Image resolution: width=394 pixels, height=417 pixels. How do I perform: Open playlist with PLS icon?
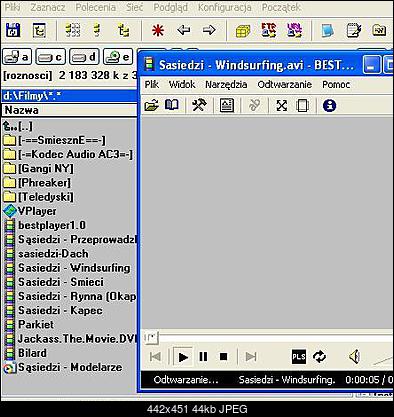pyautogui.click(x=299, y=357)
